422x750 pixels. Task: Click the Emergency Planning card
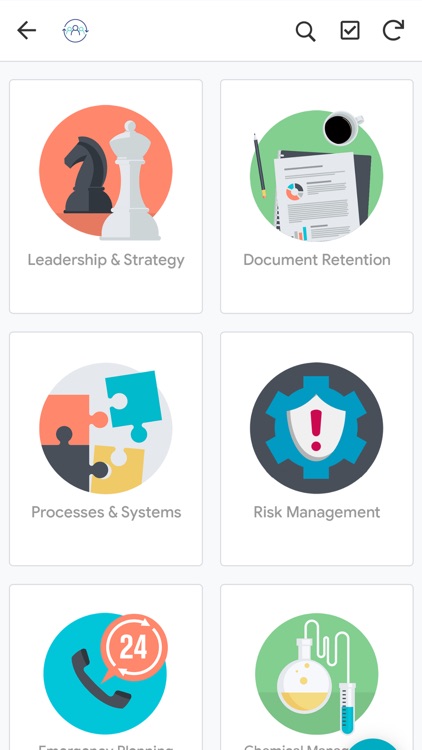(106, 667)
